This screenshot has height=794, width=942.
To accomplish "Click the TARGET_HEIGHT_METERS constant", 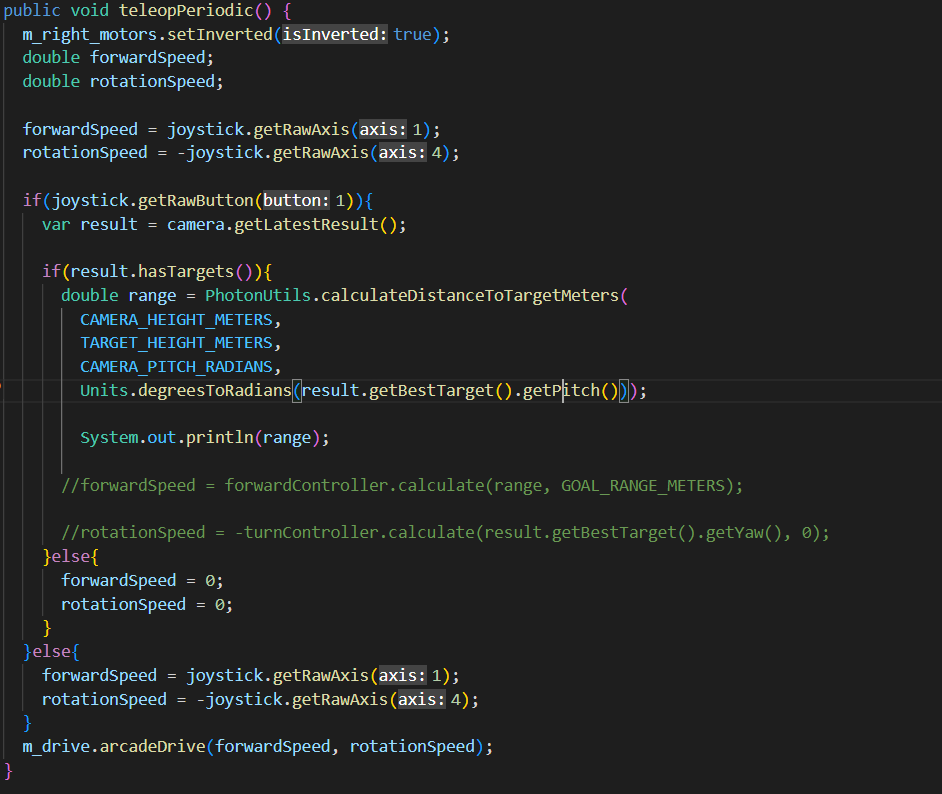I will [x=176, y=343].
